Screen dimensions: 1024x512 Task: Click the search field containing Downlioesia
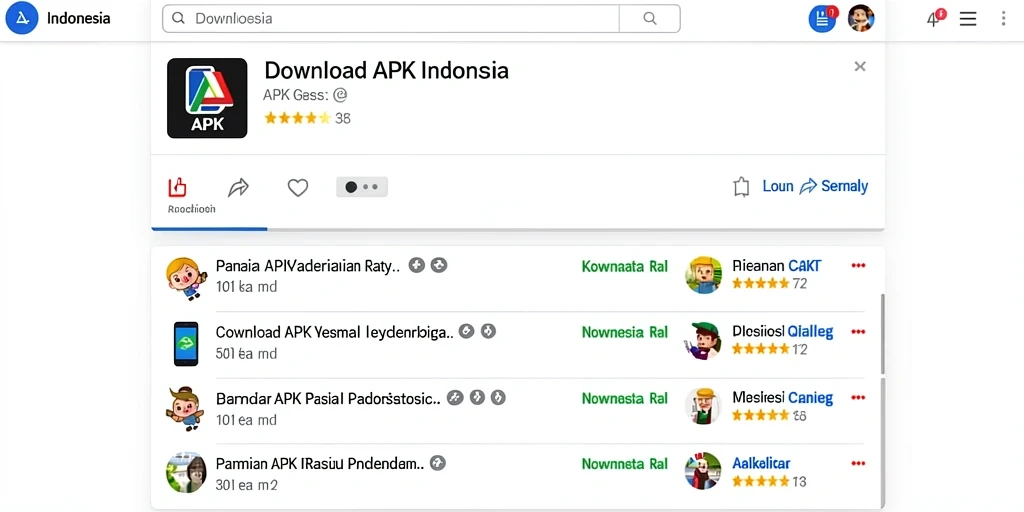(391, 18)
